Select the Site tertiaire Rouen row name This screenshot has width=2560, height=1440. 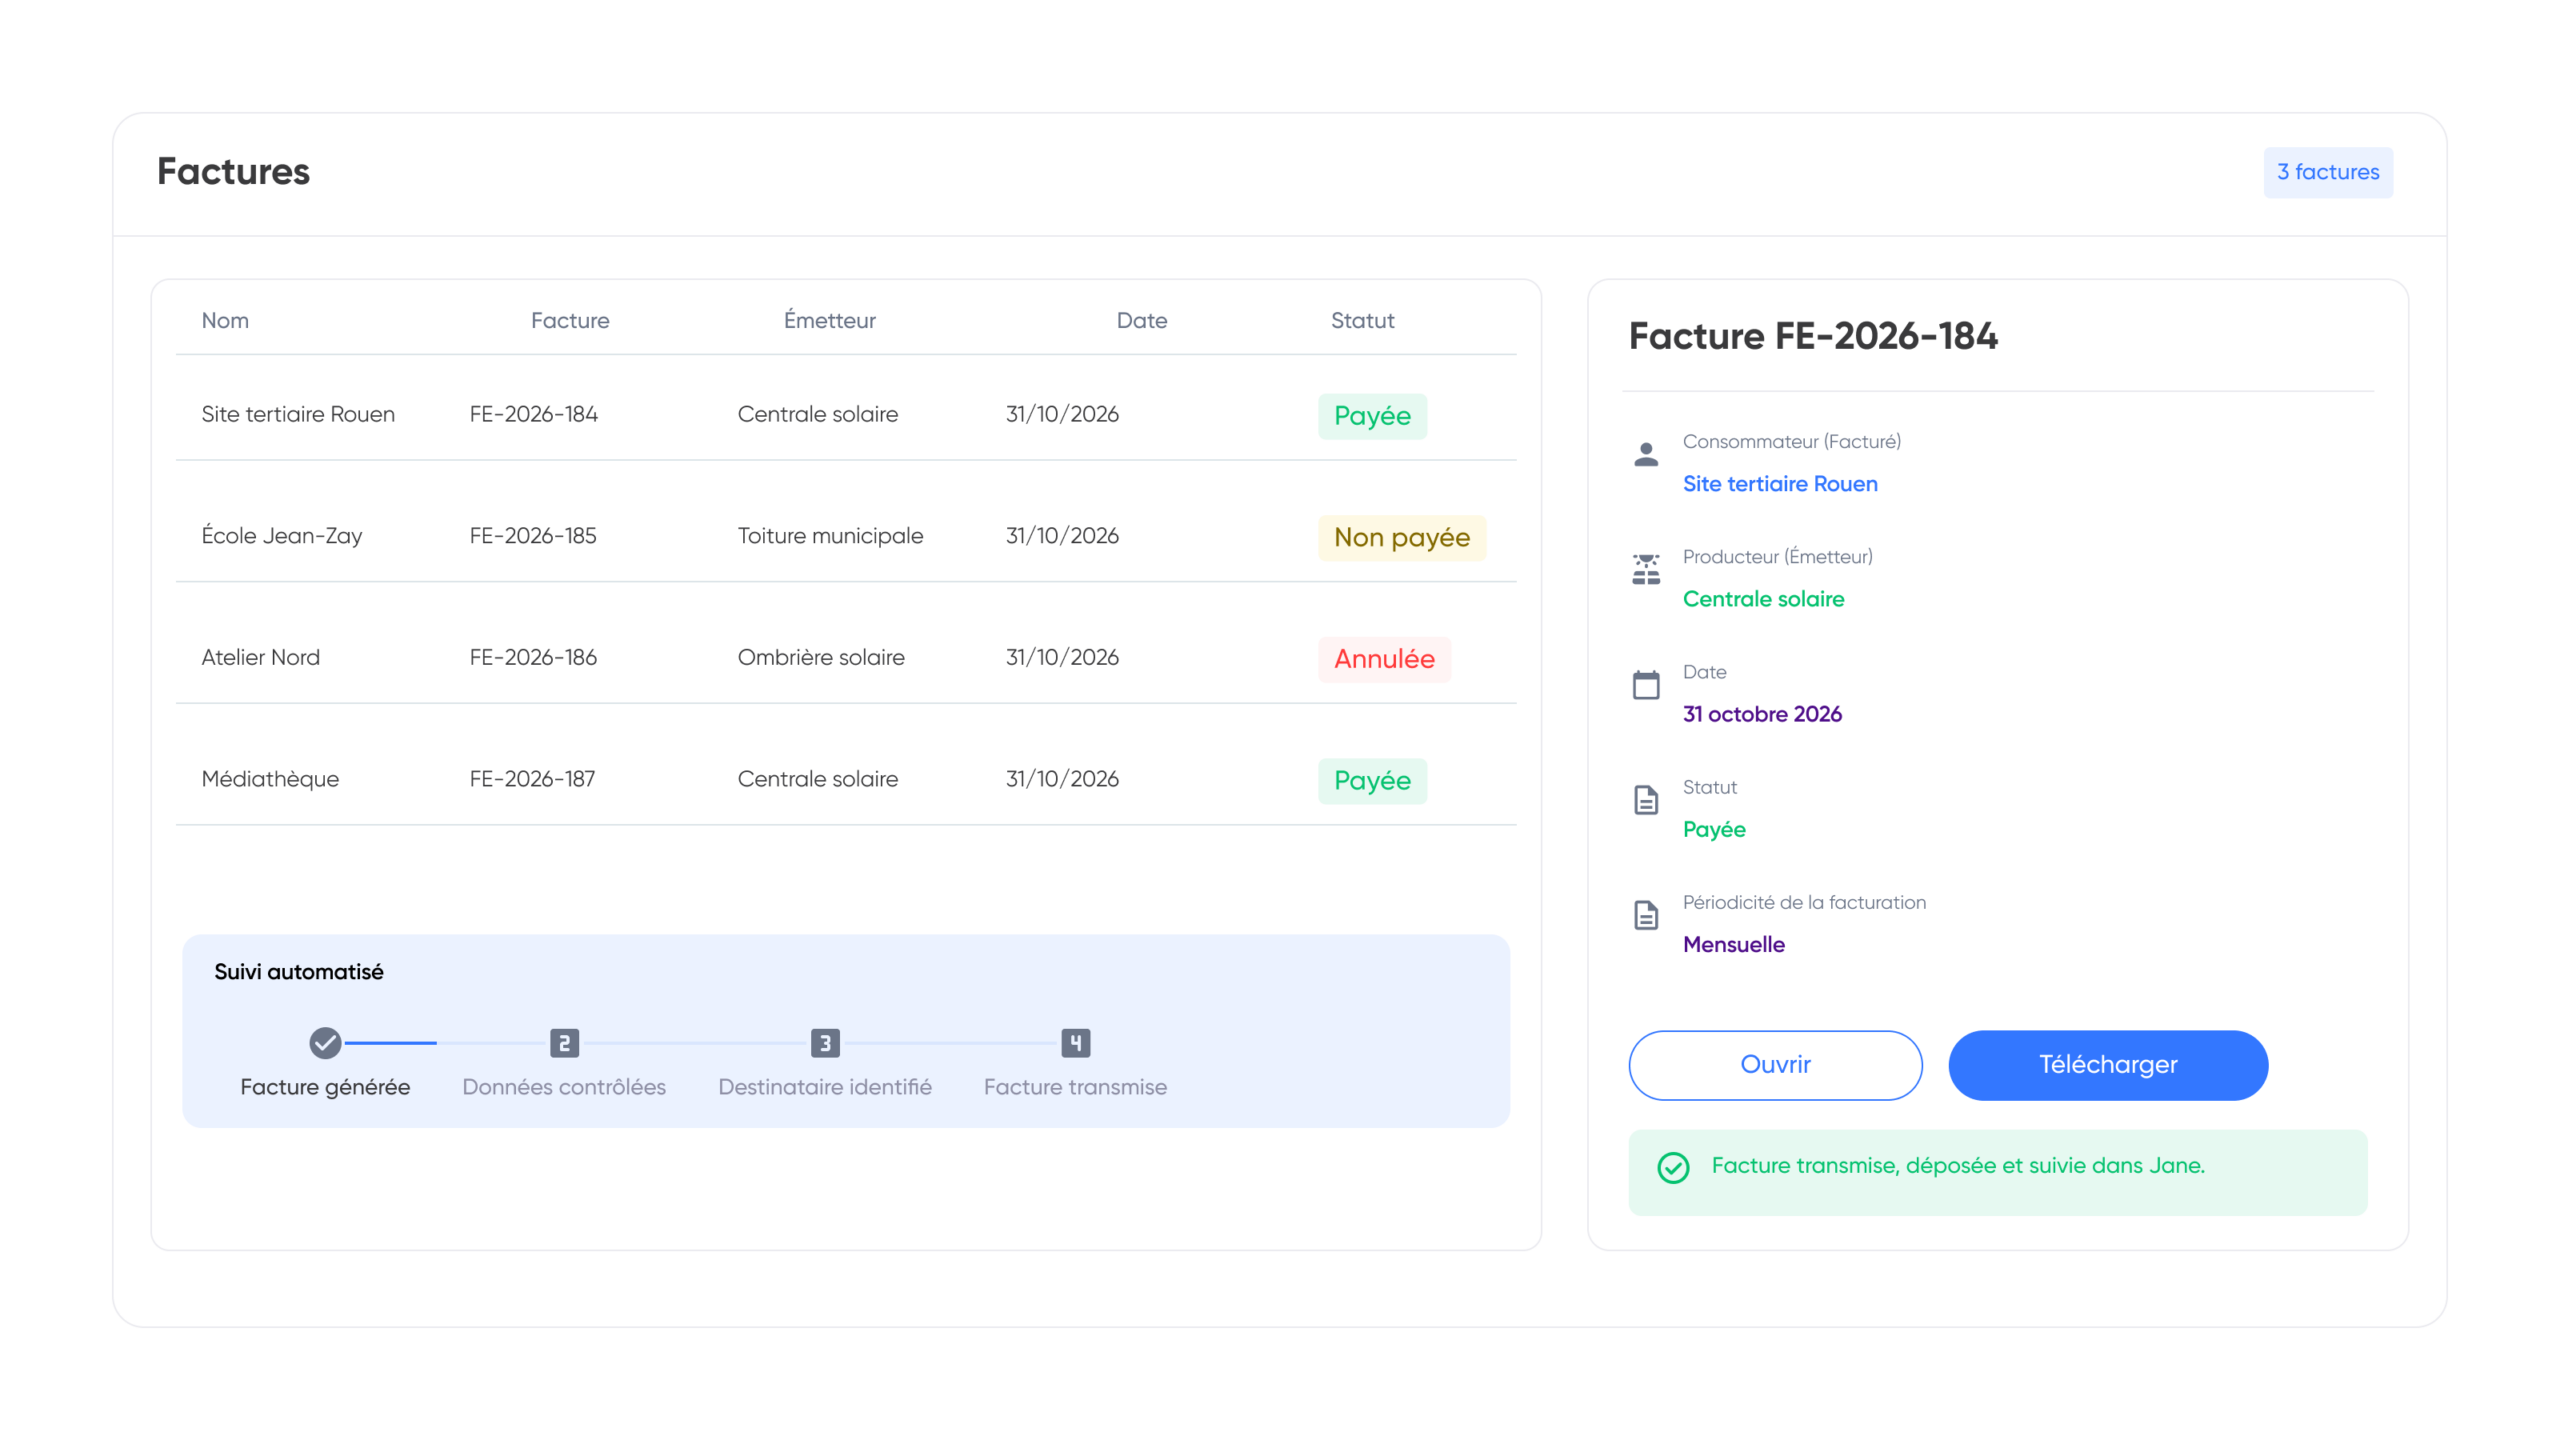pos(298,414)
